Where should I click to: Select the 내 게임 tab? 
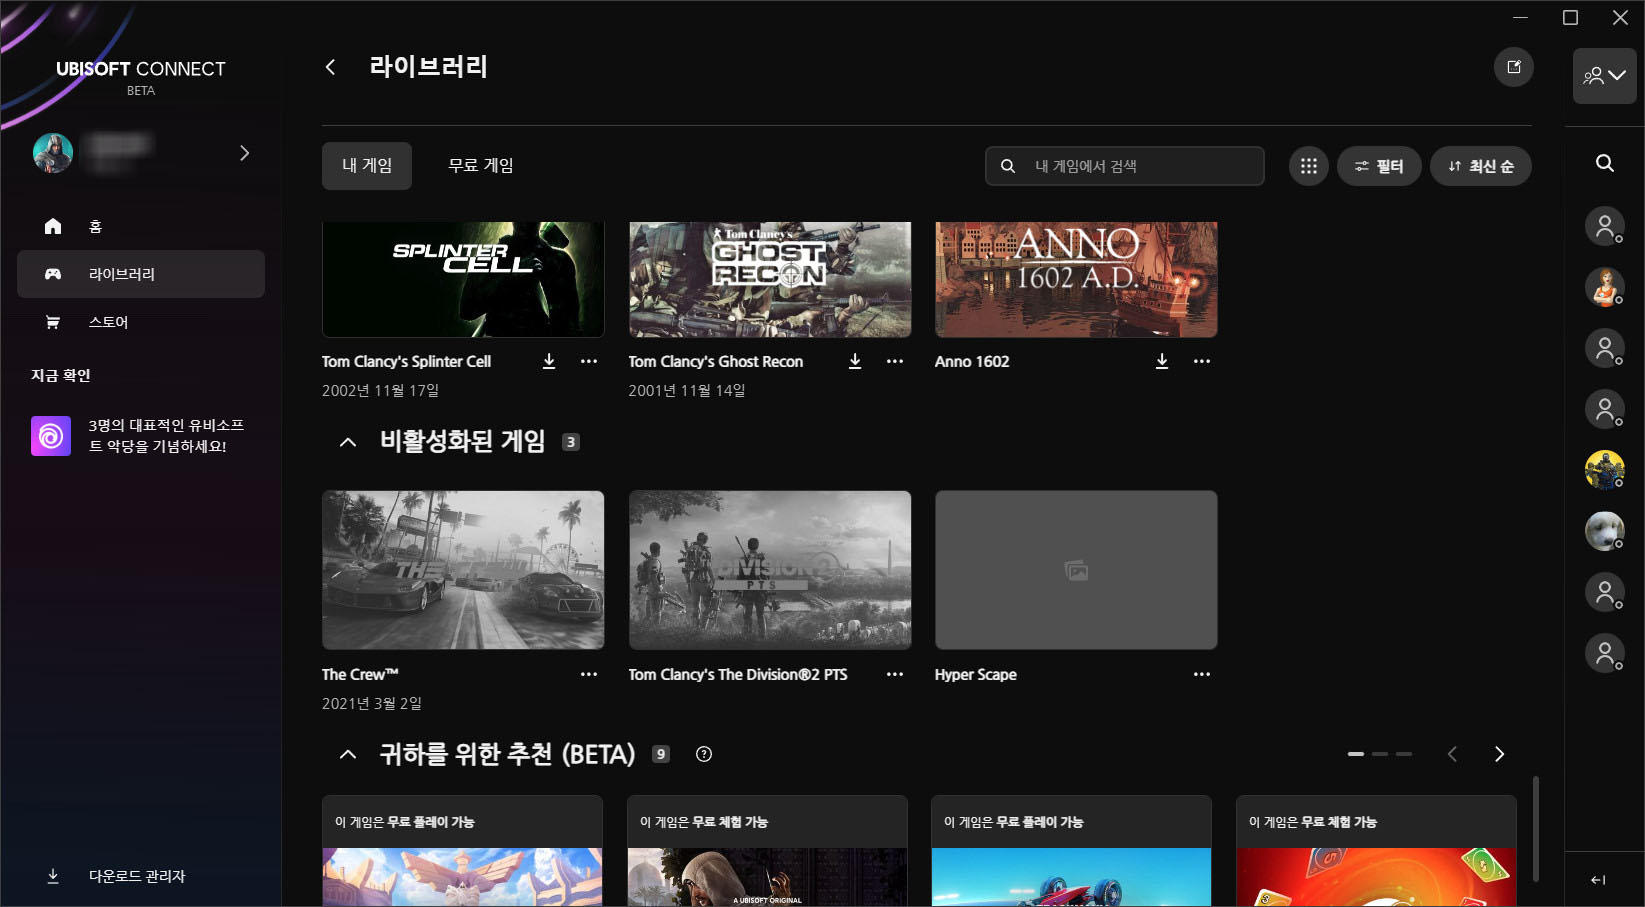[x=367, y=166]
